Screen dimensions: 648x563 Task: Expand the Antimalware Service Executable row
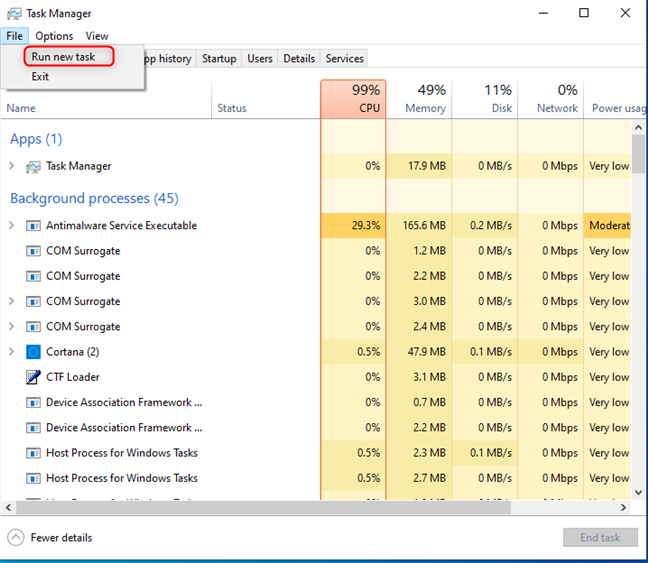[12, 225]
